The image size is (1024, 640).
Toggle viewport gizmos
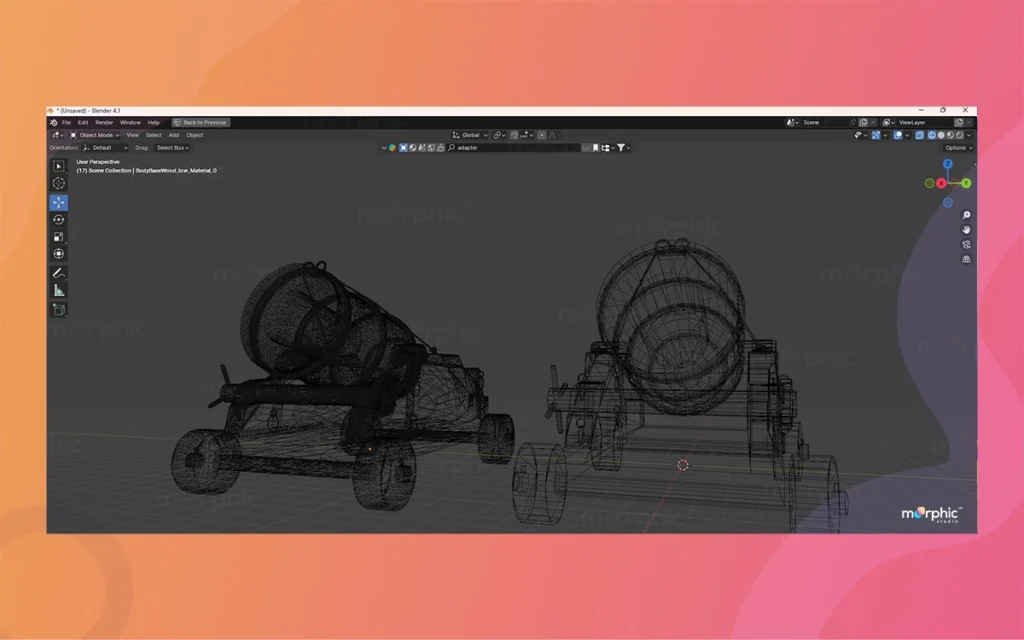tap(876, 135)
